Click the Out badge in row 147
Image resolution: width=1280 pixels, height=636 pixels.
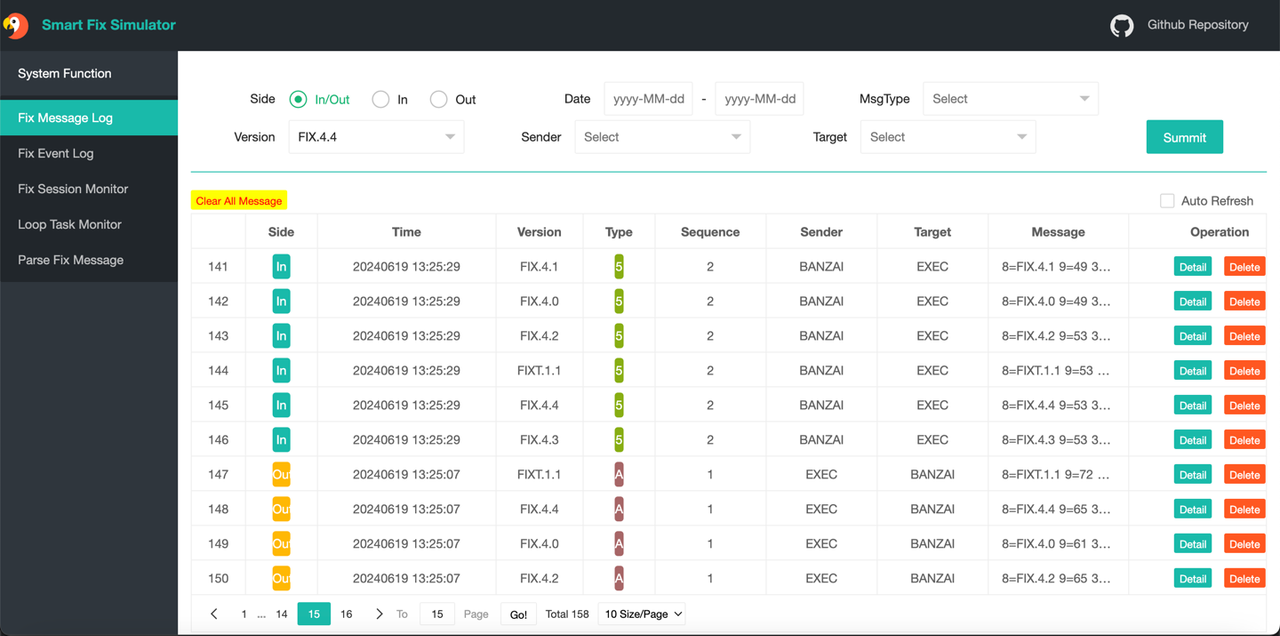click(281, 475)
